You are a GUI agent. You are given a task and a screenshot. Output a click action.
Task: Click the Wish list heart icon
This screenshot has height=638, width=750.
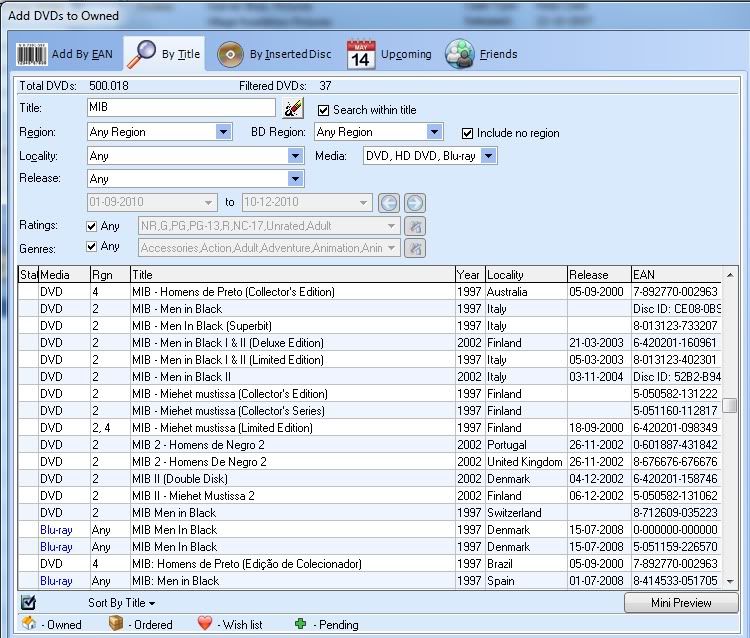click(x=205, y=623)
